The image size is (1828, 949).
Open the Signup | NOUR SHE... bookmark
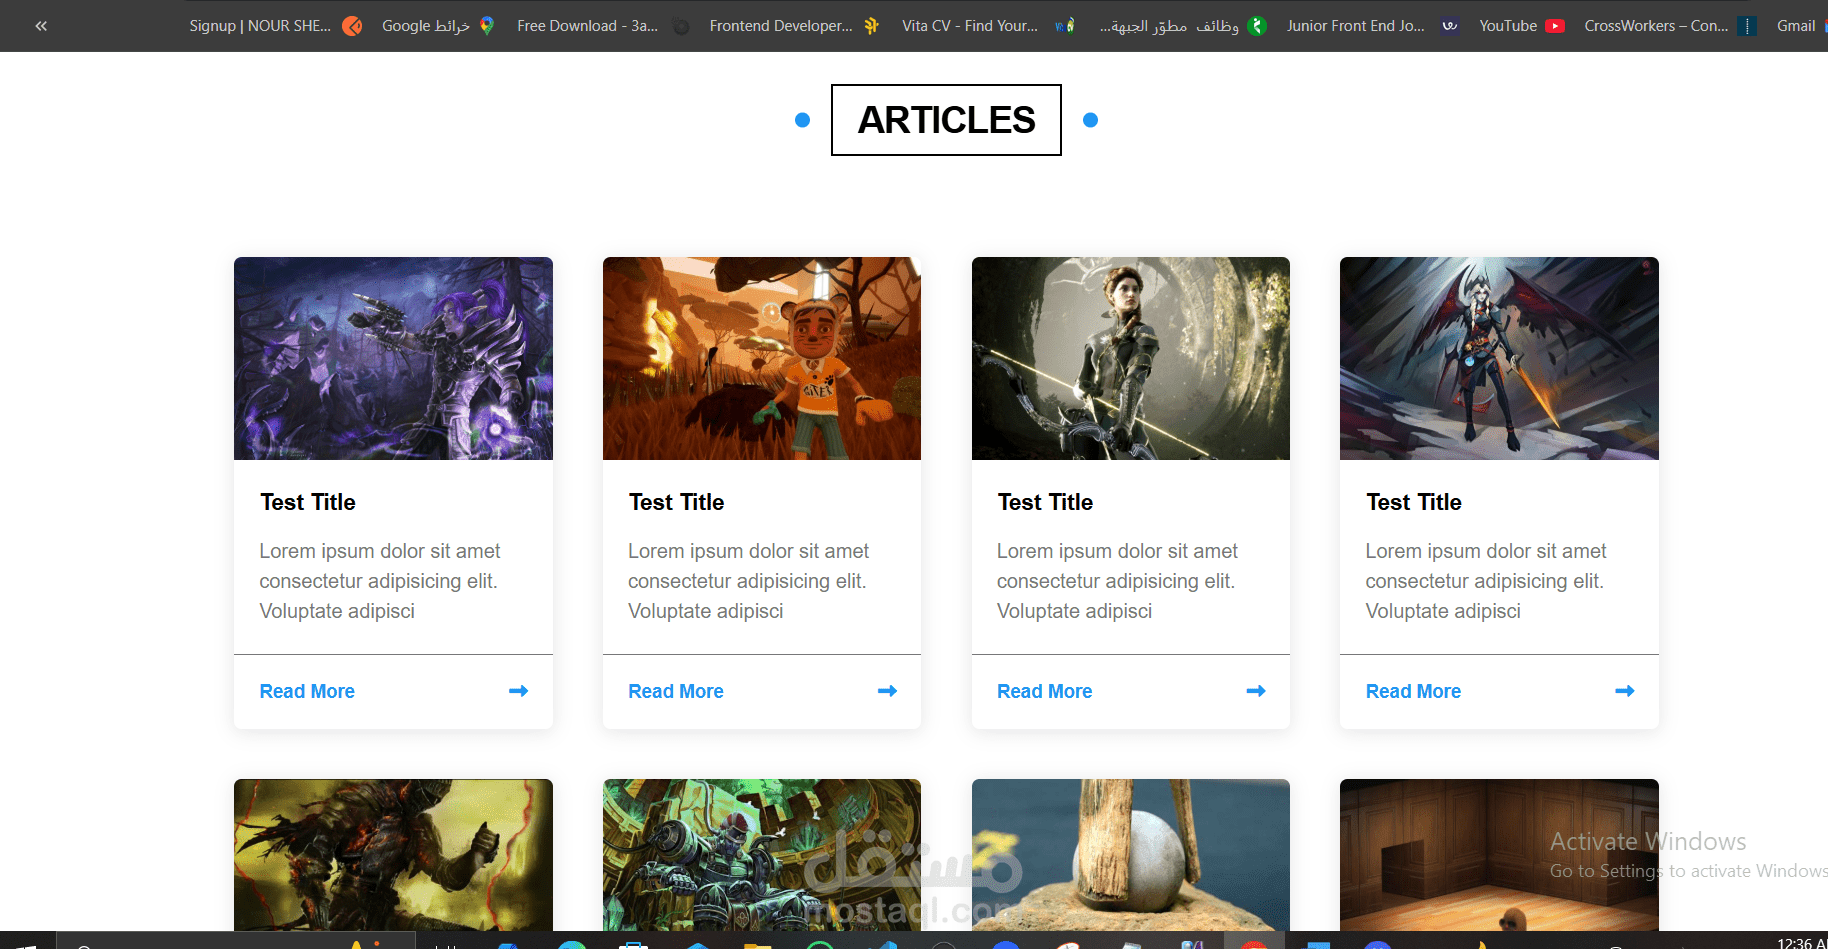click(x=275, y=26)
